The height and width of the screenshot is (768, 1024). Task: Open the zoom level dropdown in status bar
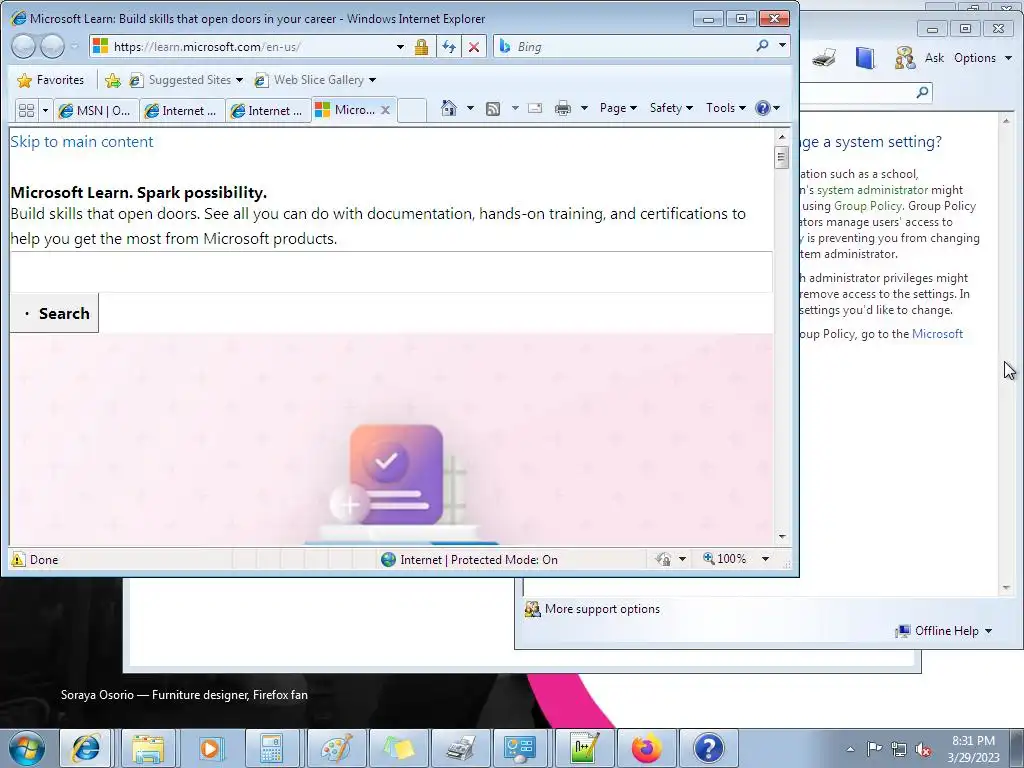click(x=765, y=559)
